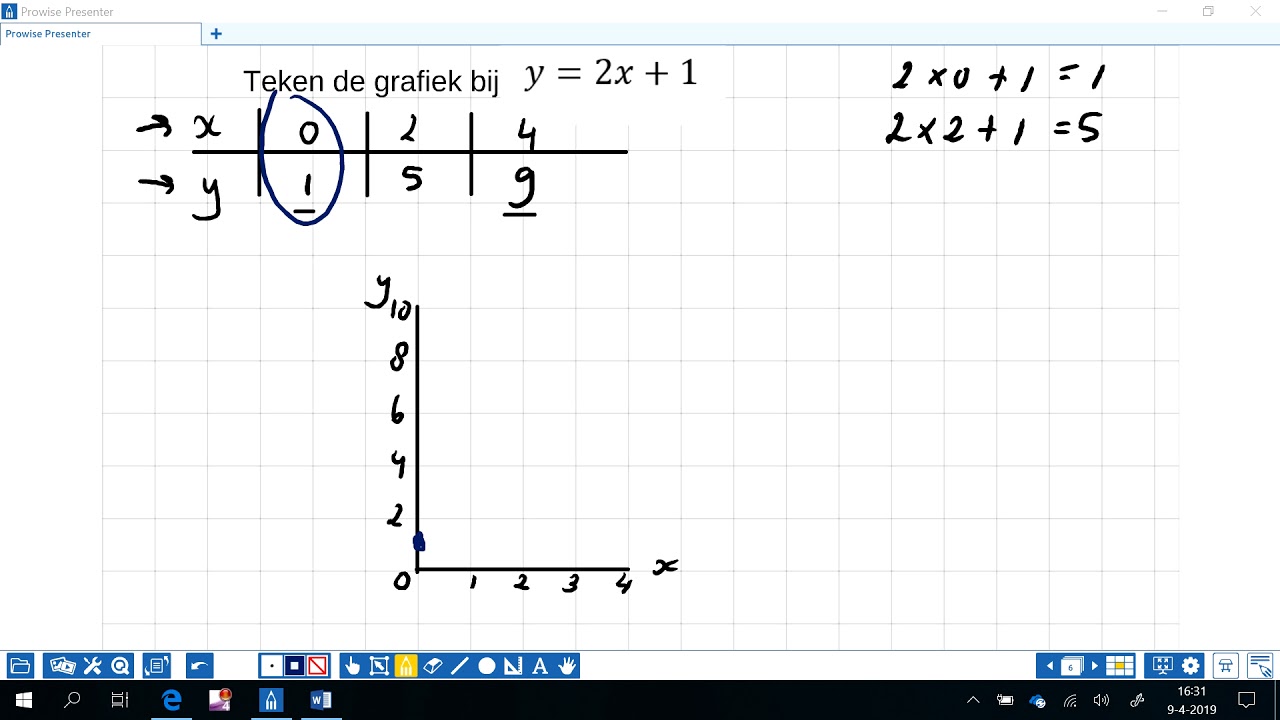Open Microsoft Word from taskbar
The image size is (1280, 720).
point(320,700)
